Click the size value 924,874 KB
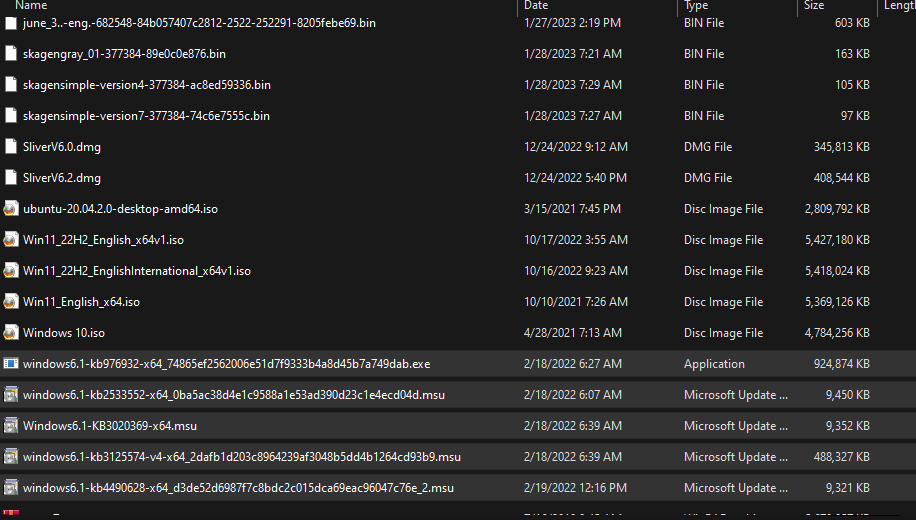Screen dimensions: 916x520 click(842, 363)
